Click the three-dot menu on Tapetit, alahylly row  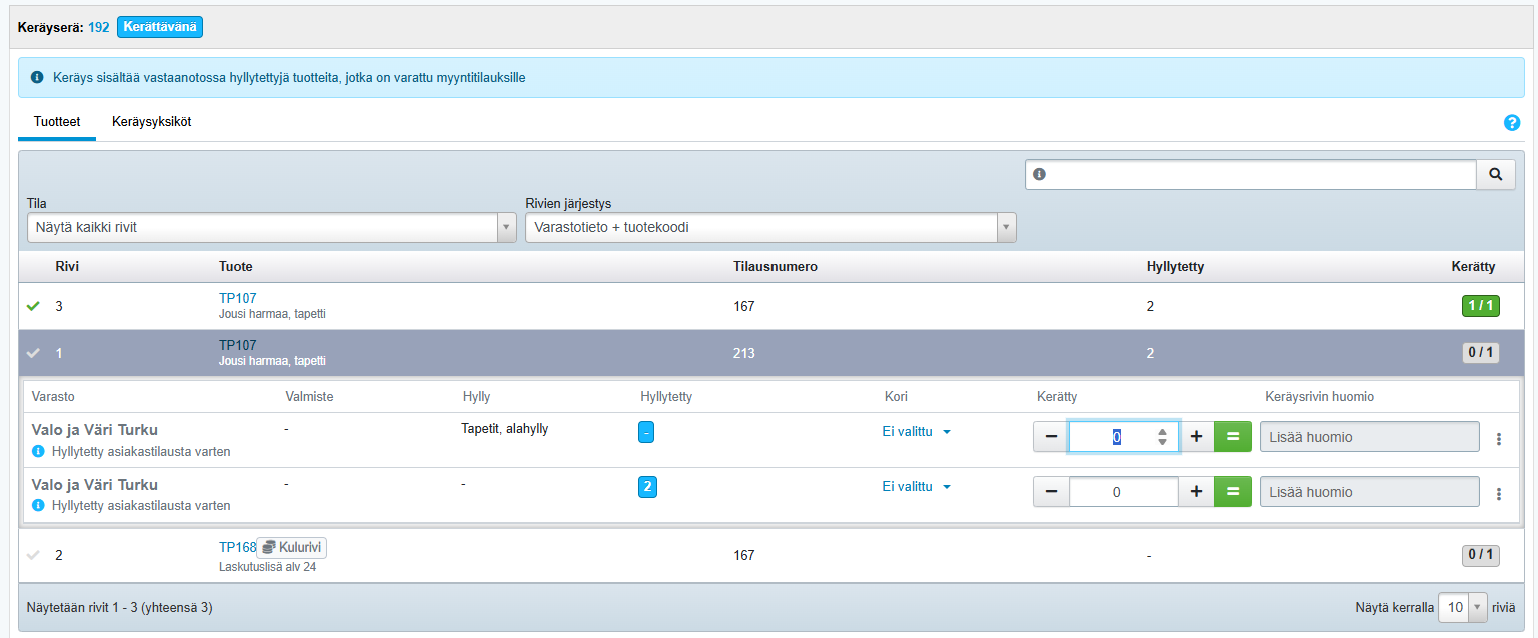[1498, 438]
